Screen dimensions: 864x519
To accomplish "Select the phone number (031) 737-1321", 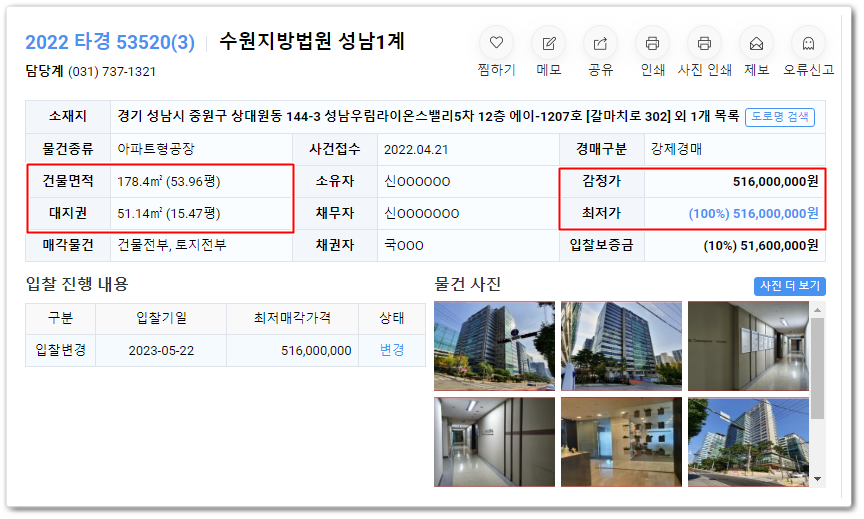I will coord(112,72).
